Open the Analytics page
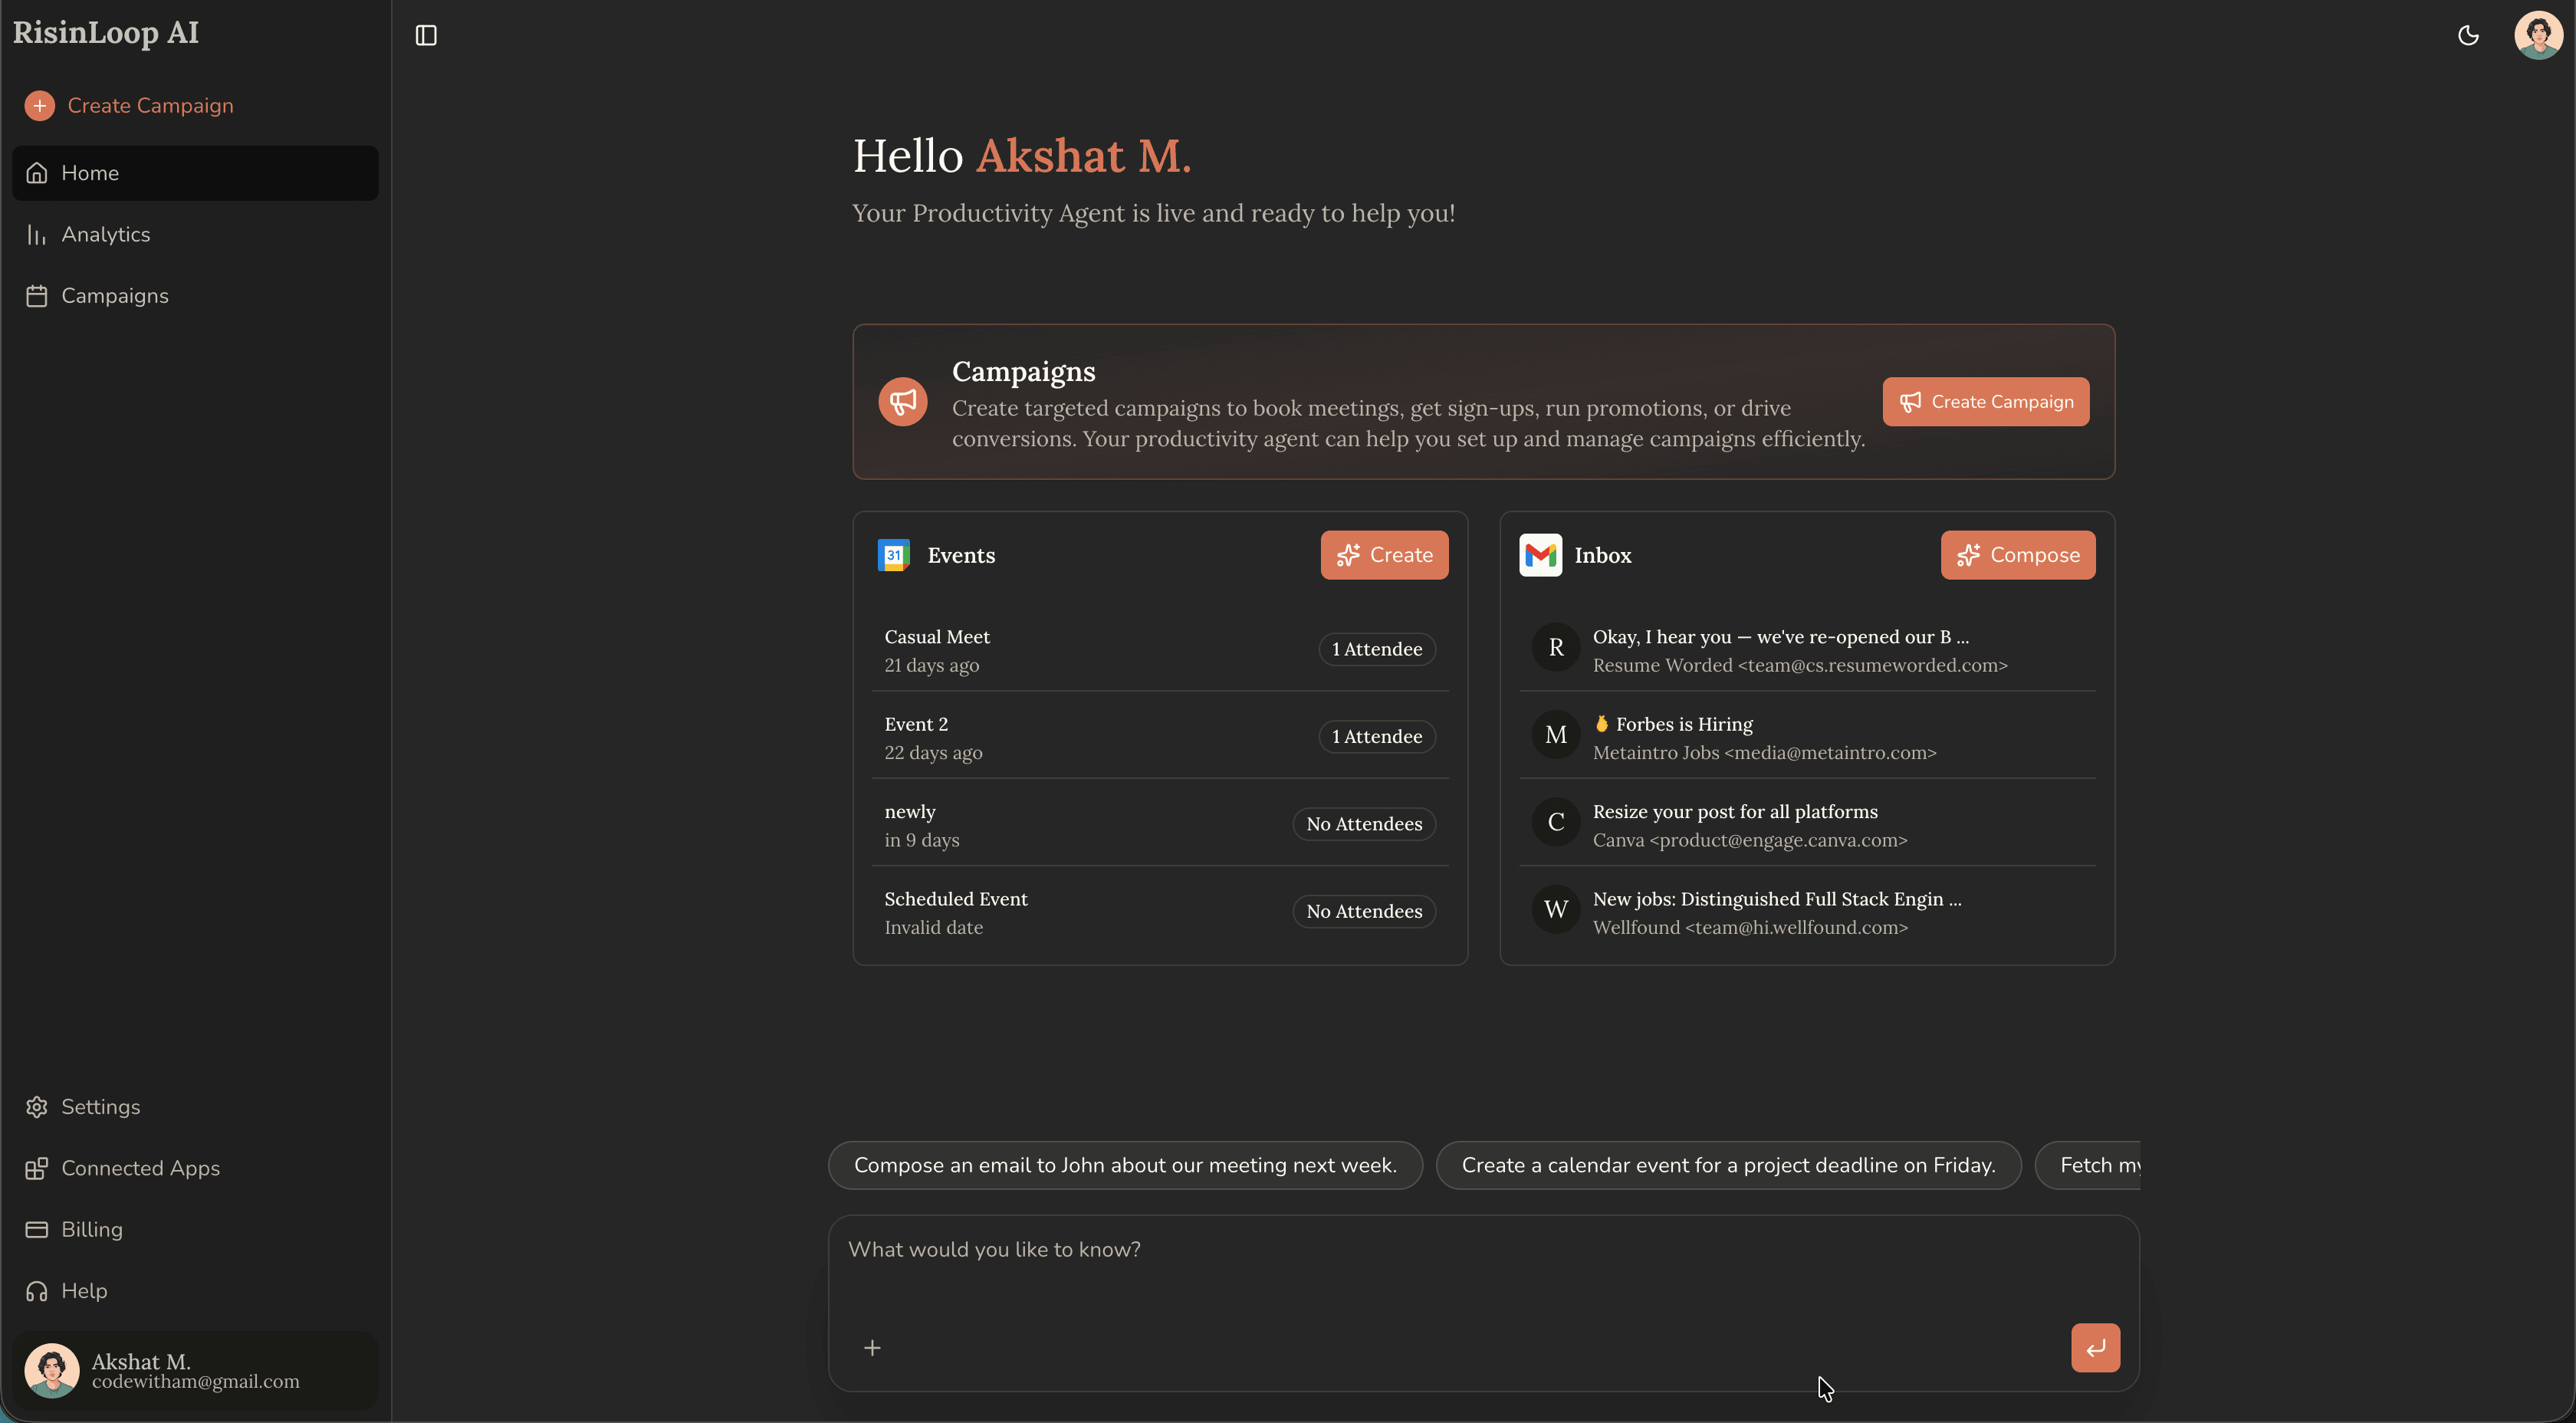Image resolution: width=2576 pixels, height=1423 pixels. point(105,234)
